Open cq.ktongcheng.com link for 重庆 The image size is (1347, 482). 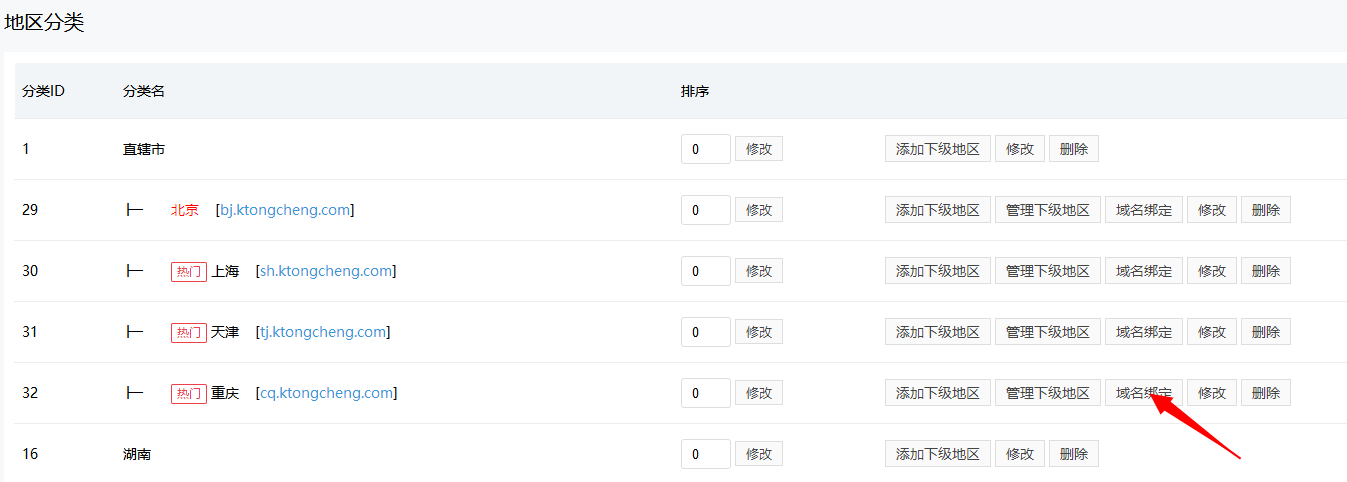[326, 393]
